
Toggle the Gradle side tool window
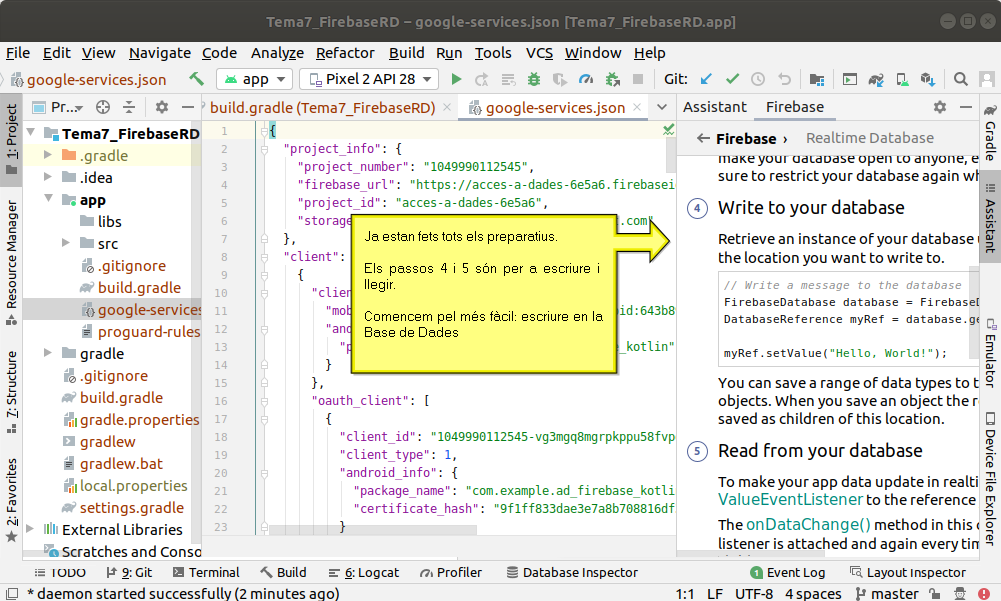(990, 133)
